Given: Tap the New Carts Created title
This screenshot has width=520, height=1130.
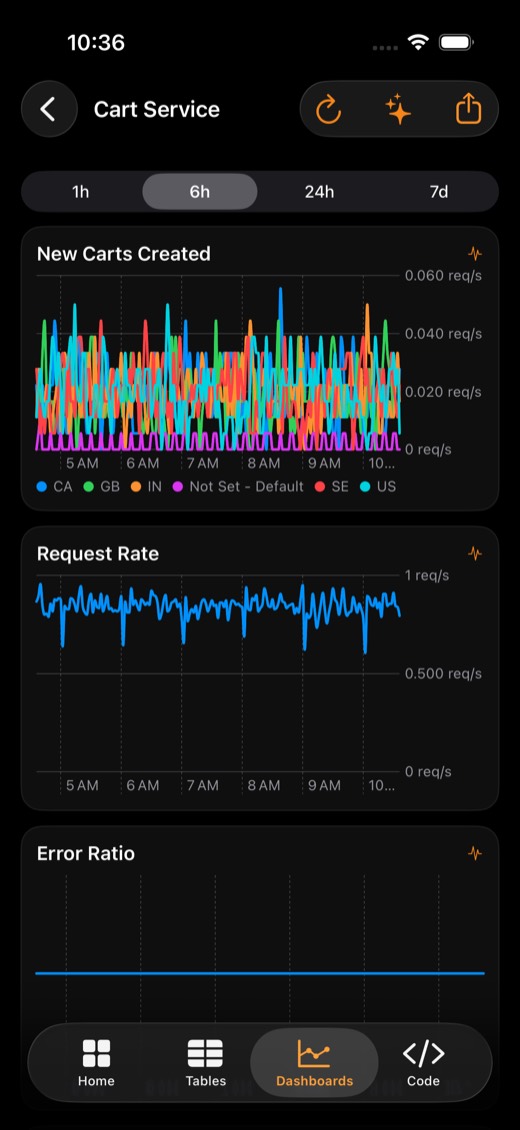Looking at the screenshot, I should (x=124, y=254).
